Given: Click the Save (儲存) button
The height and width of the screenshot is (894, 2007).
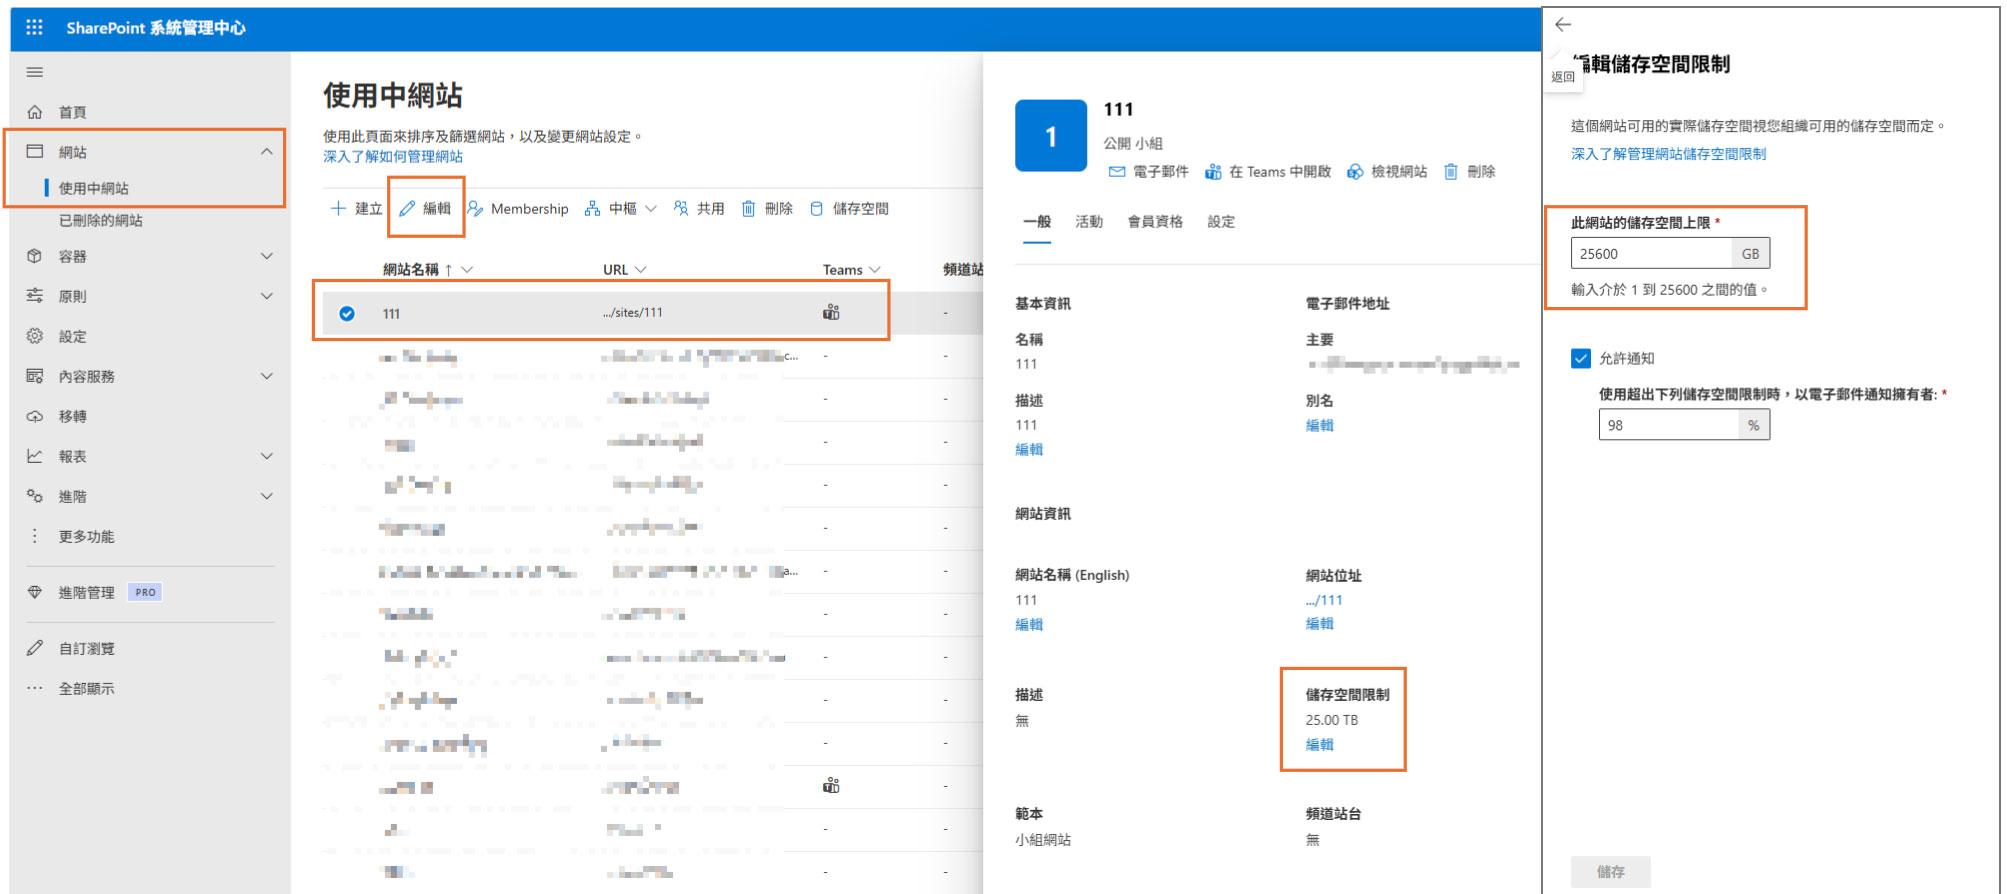Looking at the screenshot, I should click(x=1610, y=872).
